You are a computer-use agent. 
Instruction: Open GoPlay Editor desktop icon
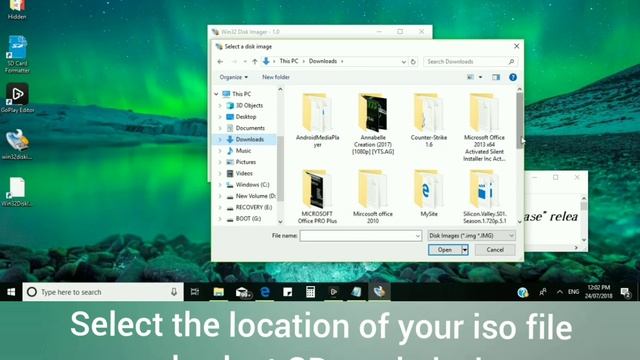point(17,98)
